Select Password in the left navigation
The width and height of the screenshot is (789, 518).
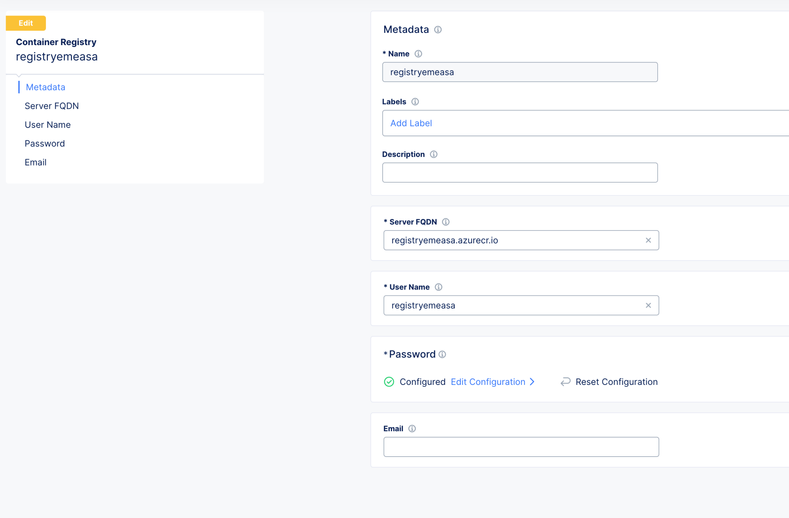pyautogui.click(x=45, y=144)
